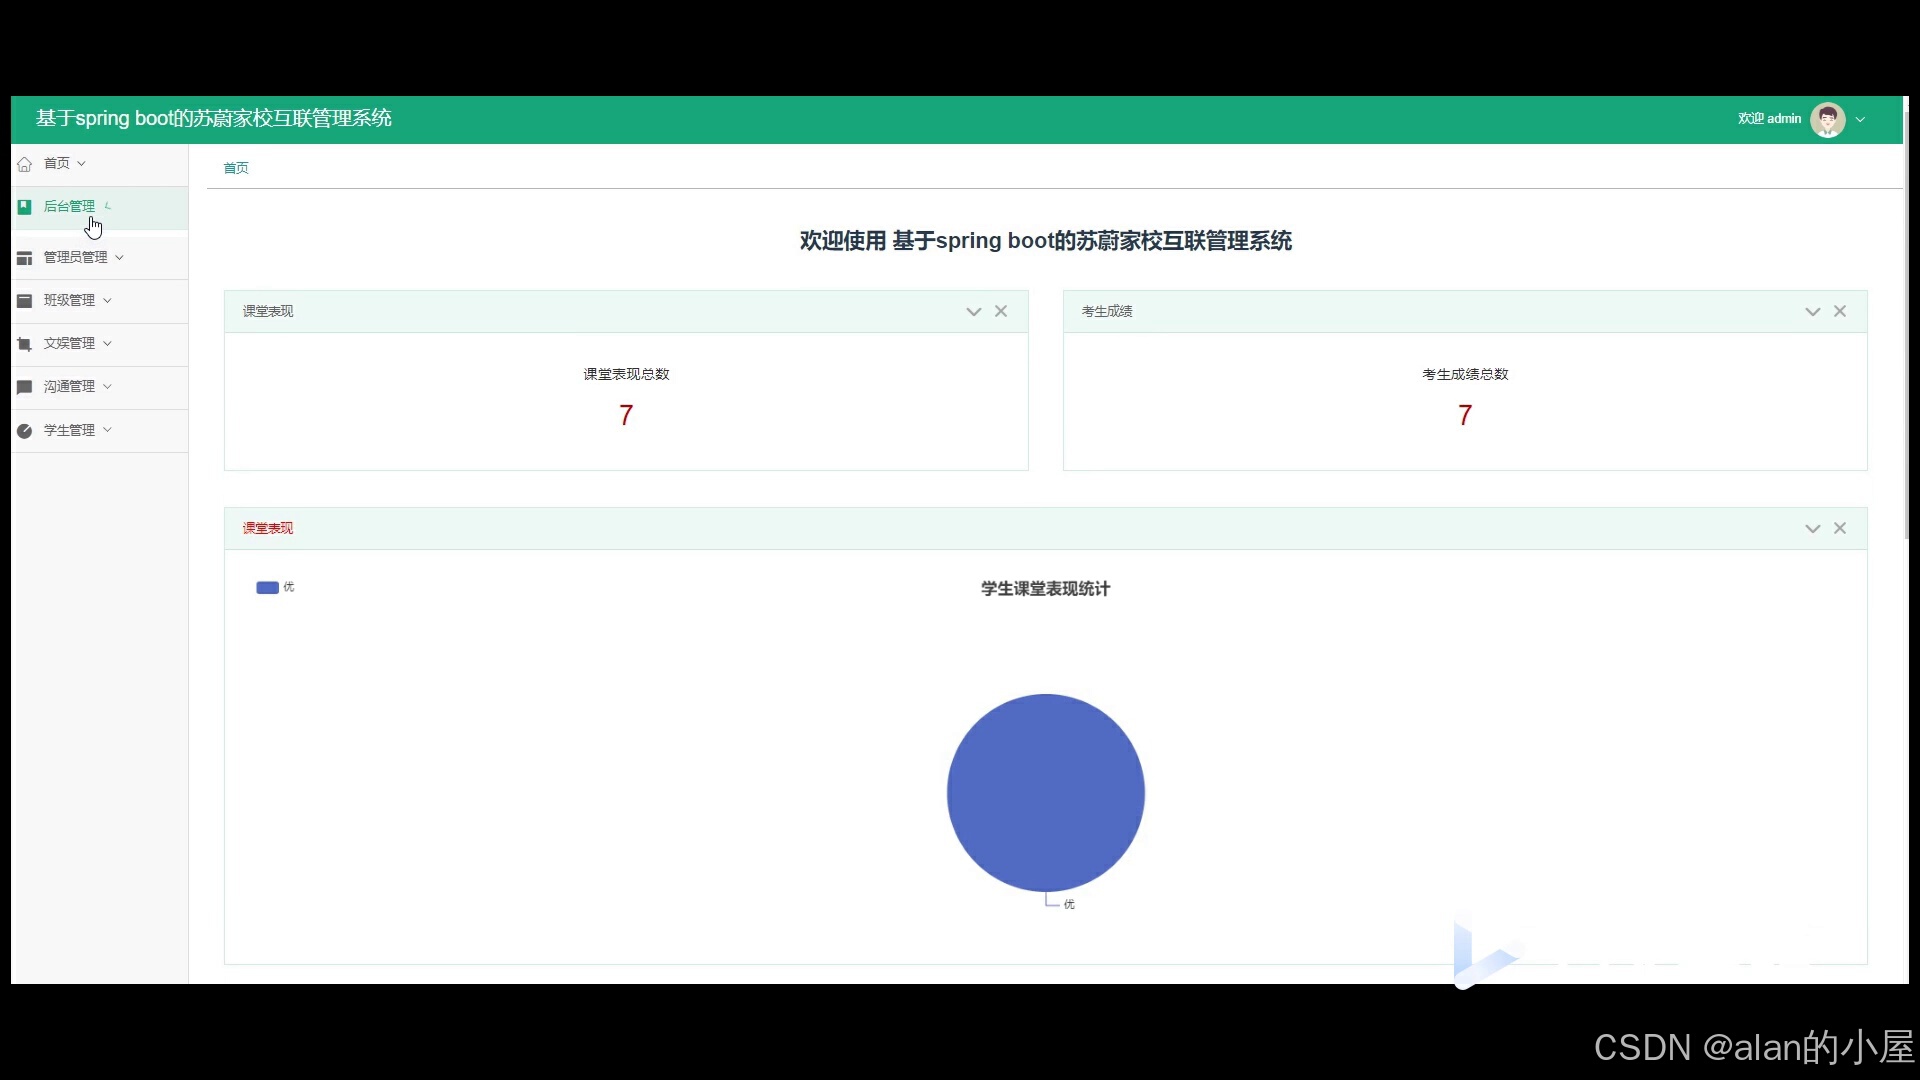Open the 班级管理 menu
1920x1080 pixels.
point(70,301)
